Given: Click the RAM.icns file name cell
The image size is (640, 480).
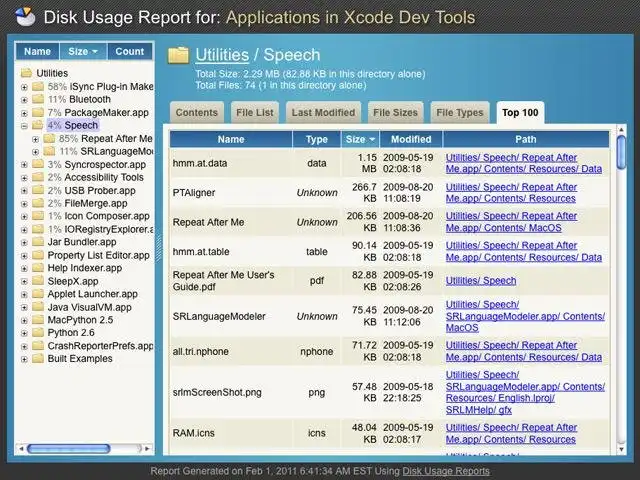Looking at the screenshot, I should click(231, 433).
